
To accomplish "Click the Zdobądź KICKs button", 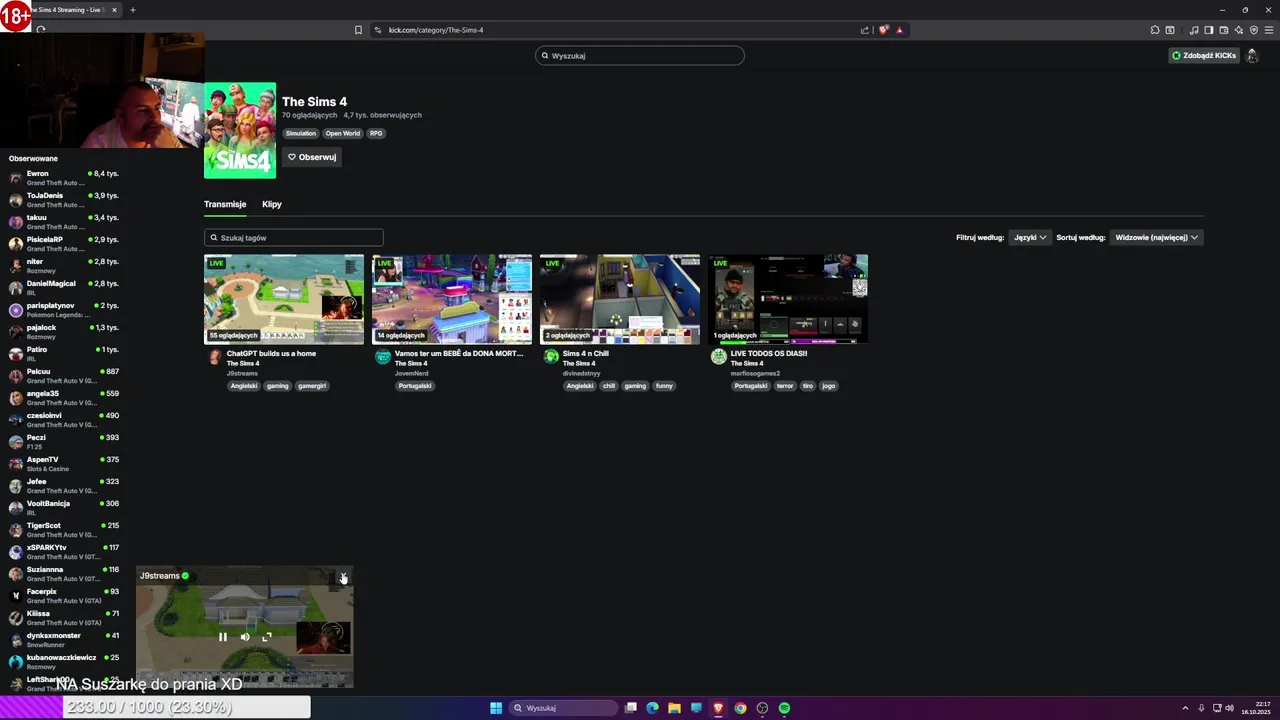I will (x=1204, y=56).
